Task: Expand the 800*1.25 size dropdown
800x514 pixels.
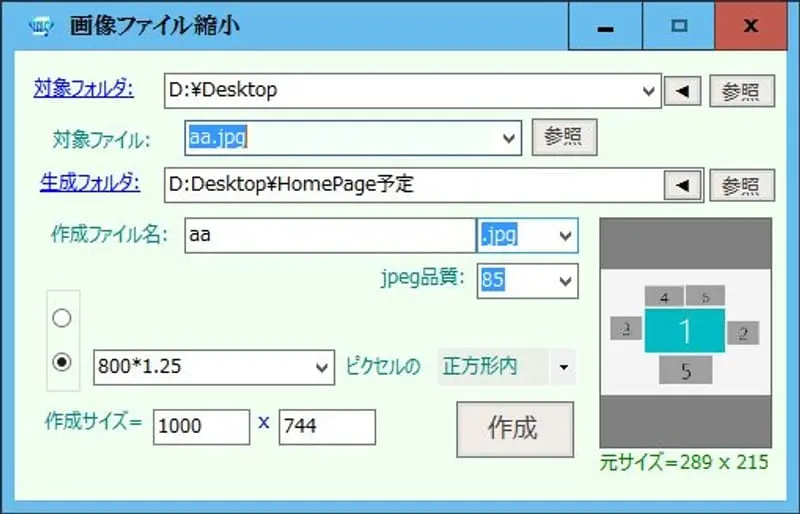Action: point(322,368)
